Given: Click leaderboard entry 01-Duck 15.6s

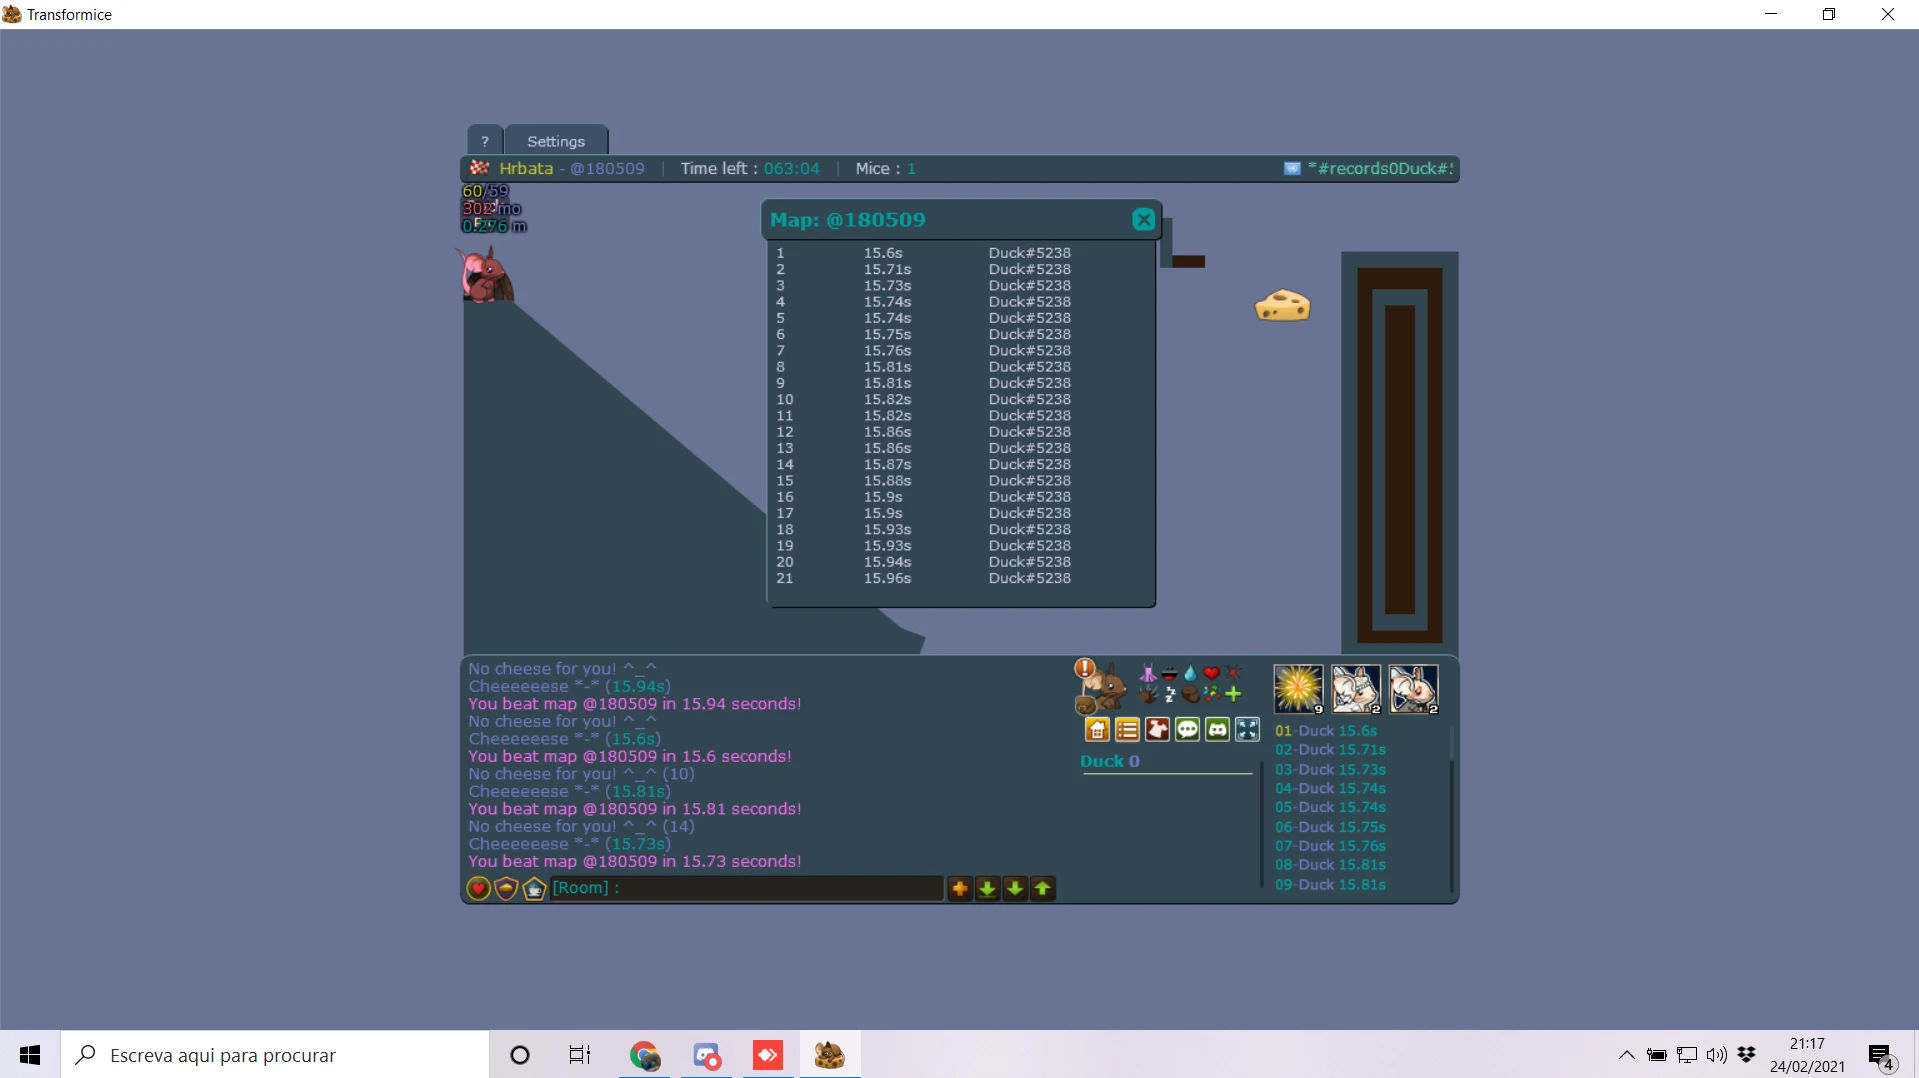Looking at the screenshot, I should click(1326, 731).
